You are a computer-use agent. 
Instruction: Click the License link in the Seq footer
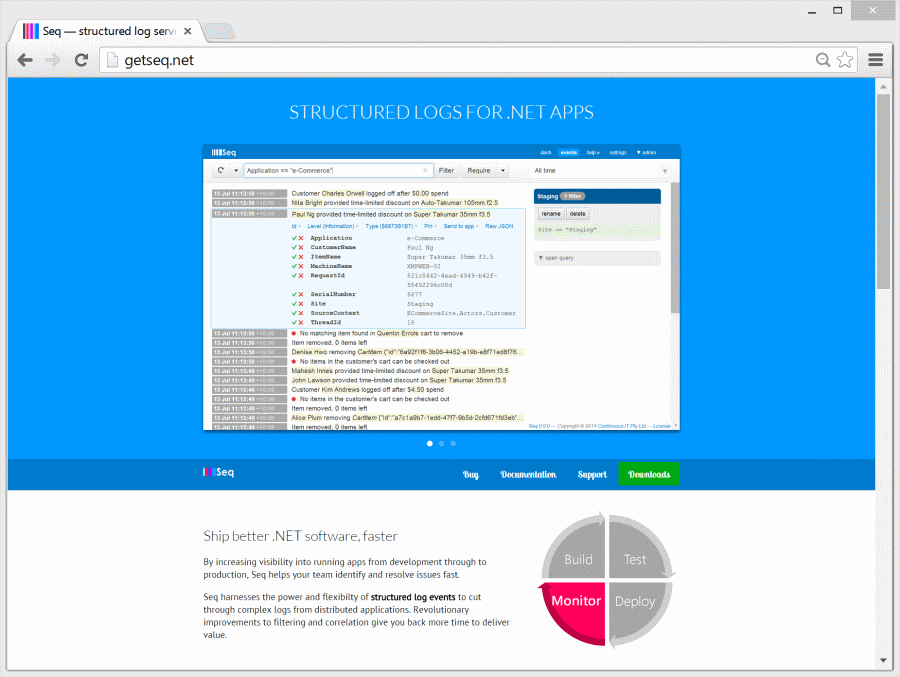coord(662,426)
